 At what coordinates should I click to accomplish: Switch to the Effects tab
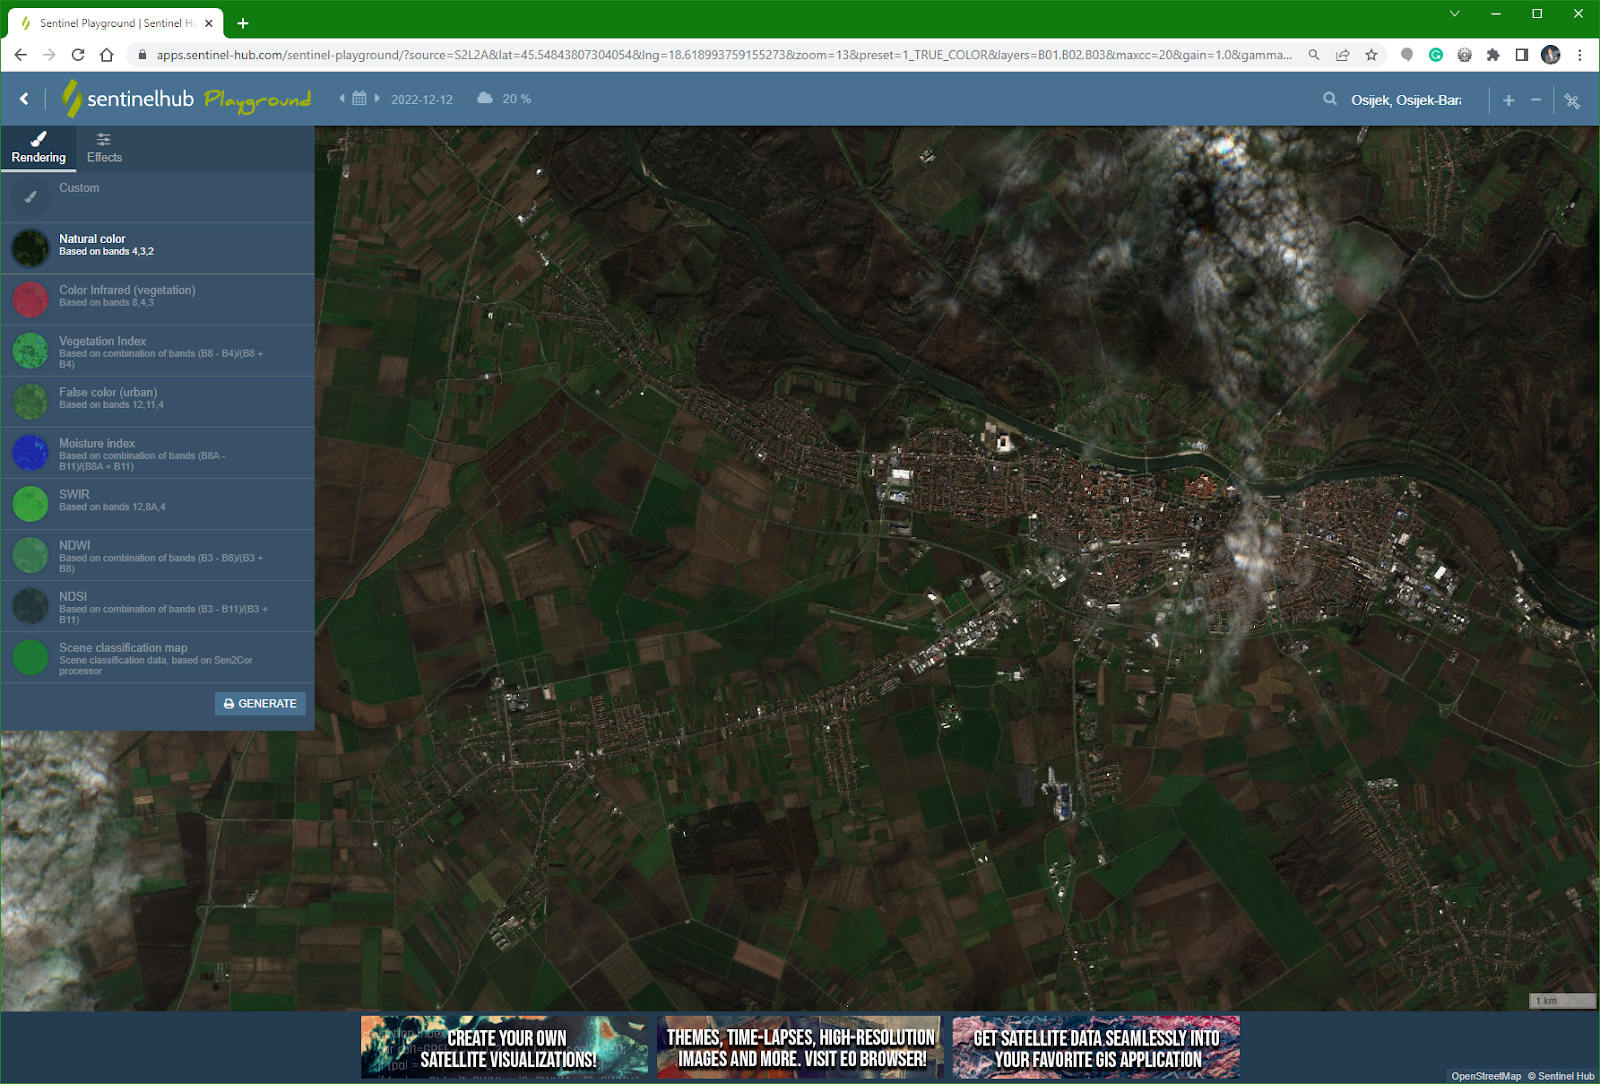(x=104, y=148)
